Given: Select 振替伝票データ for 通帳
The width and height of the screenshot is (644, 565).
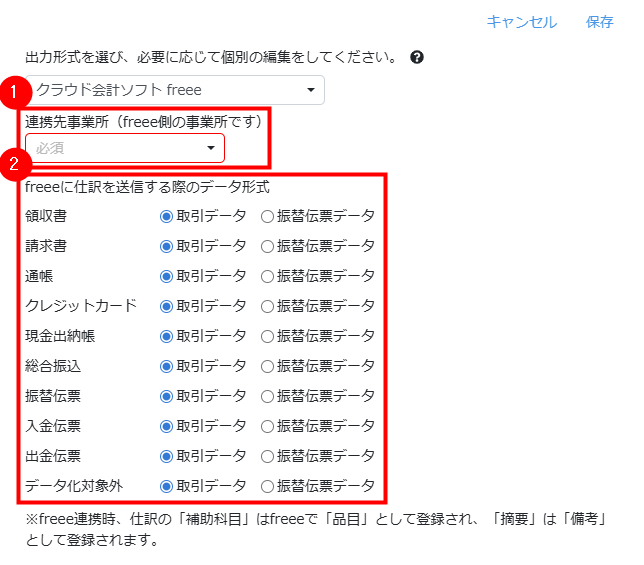Looking at the screenshot, I should pyautogui.click(x=267, y=276).
